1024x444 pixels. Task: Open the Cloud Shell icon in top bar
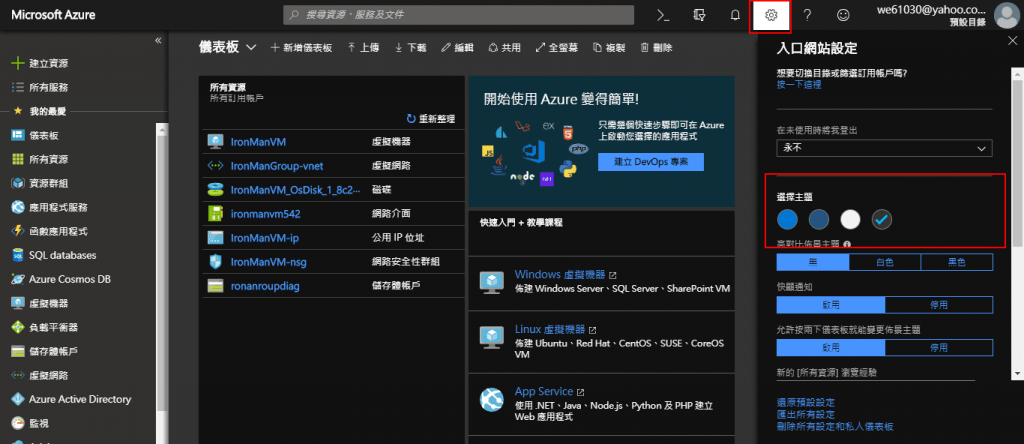click(x=663, y=15)
